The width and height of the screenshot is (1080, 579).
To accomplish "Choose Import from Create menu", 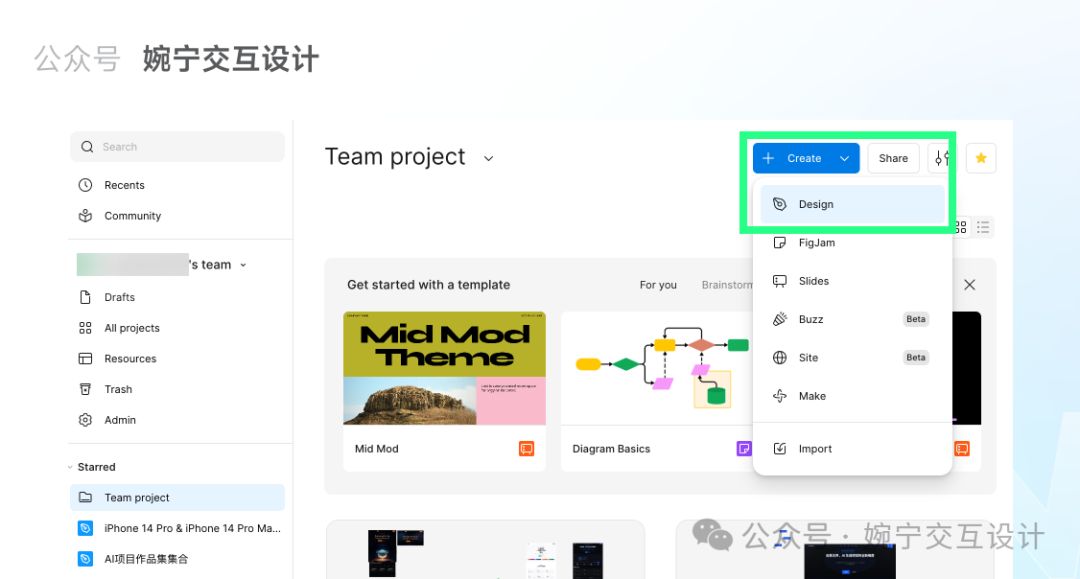I will click(853, 449).
